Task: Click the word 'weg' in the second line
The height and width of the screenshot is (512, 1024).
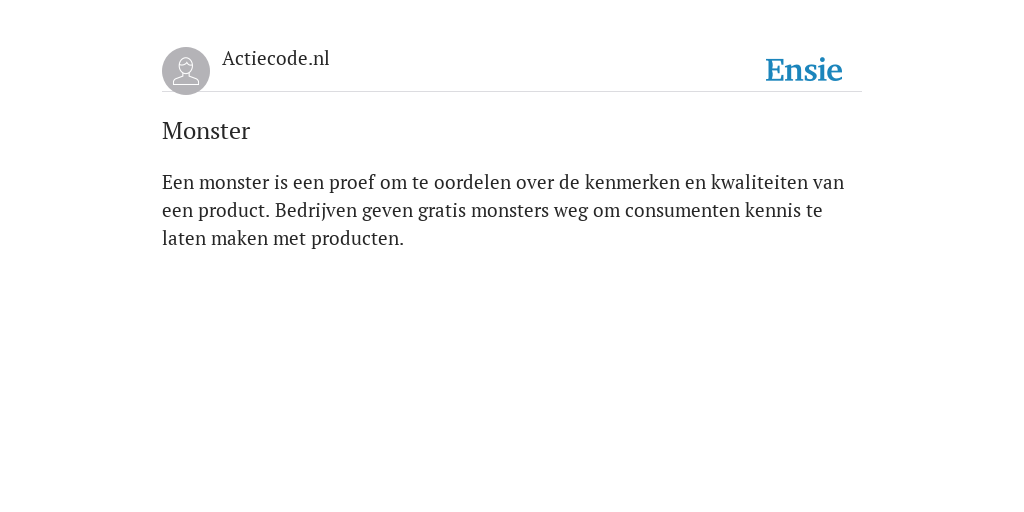Action: pos(571,213)
